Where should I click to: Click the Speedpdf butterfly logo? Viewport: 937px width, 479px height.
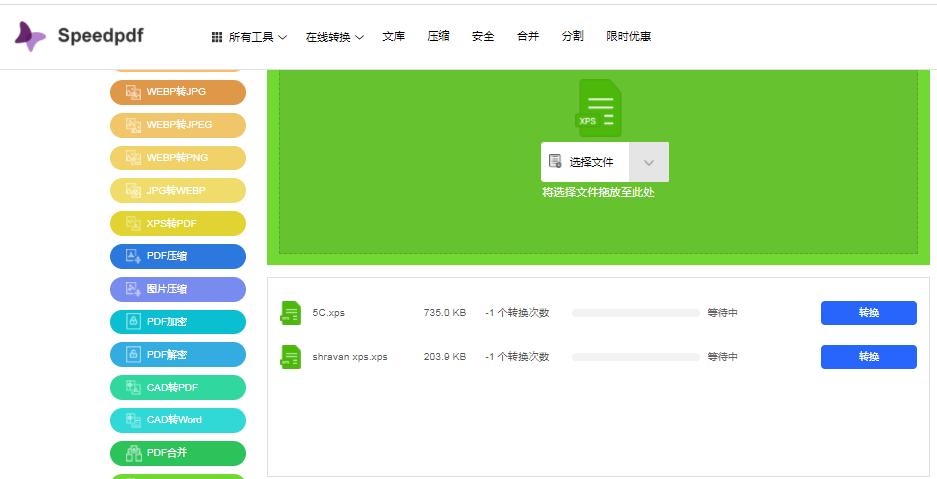[30, 37]
